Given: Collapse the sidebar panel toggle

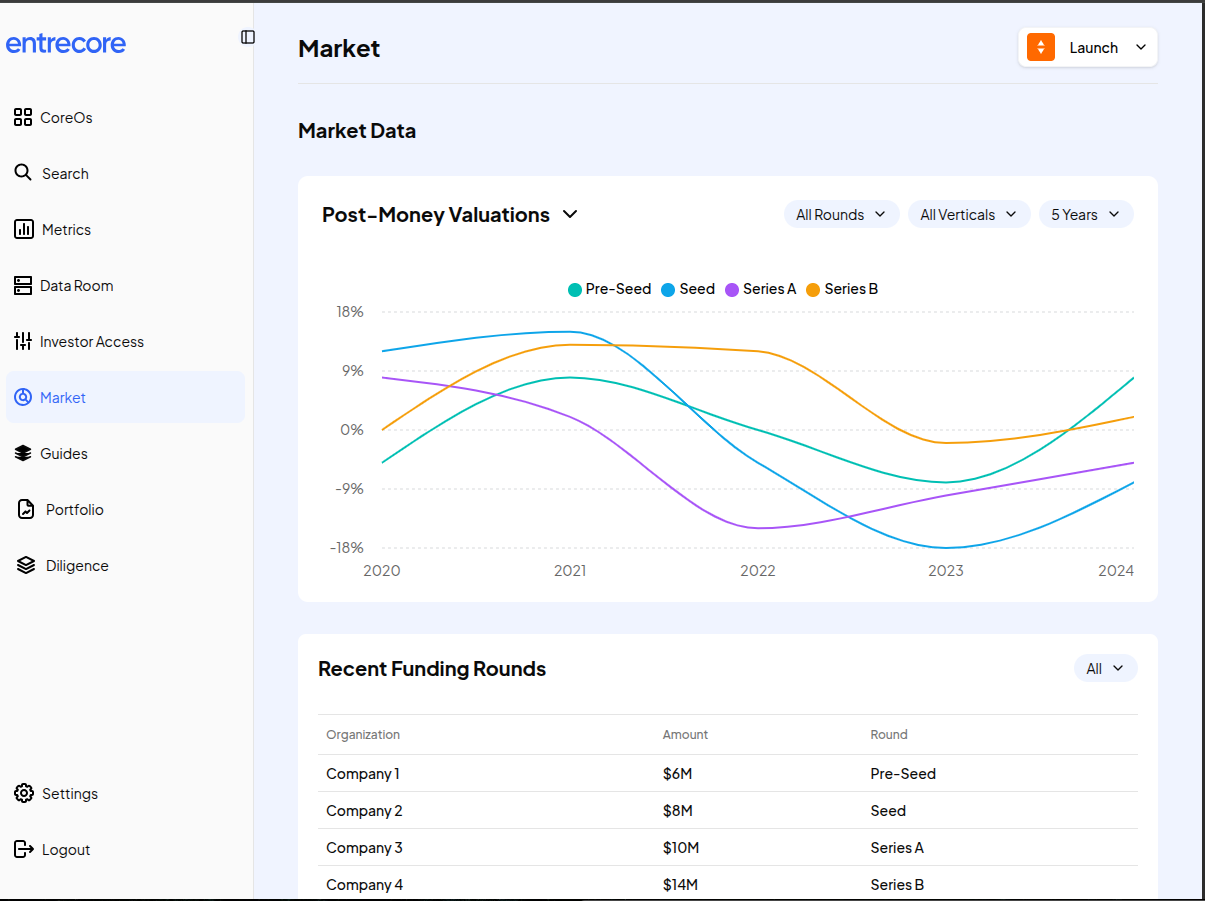Looking at the screenshot, I should 248,37.
